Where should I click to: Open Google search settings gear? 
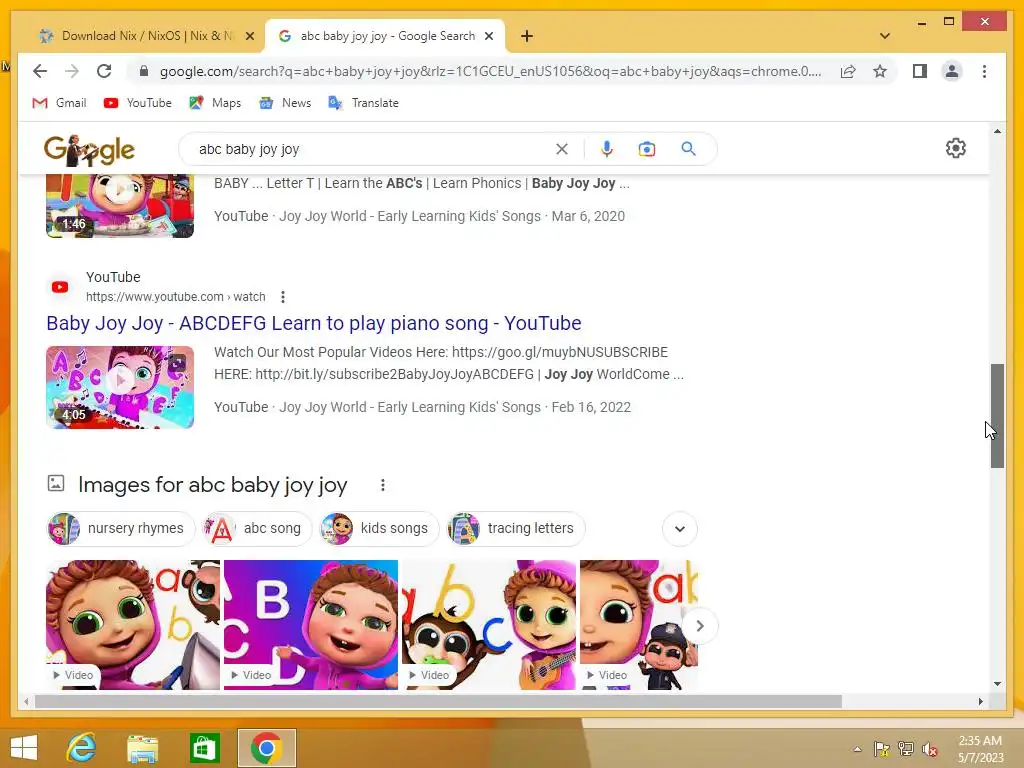(x=955, y=148)
